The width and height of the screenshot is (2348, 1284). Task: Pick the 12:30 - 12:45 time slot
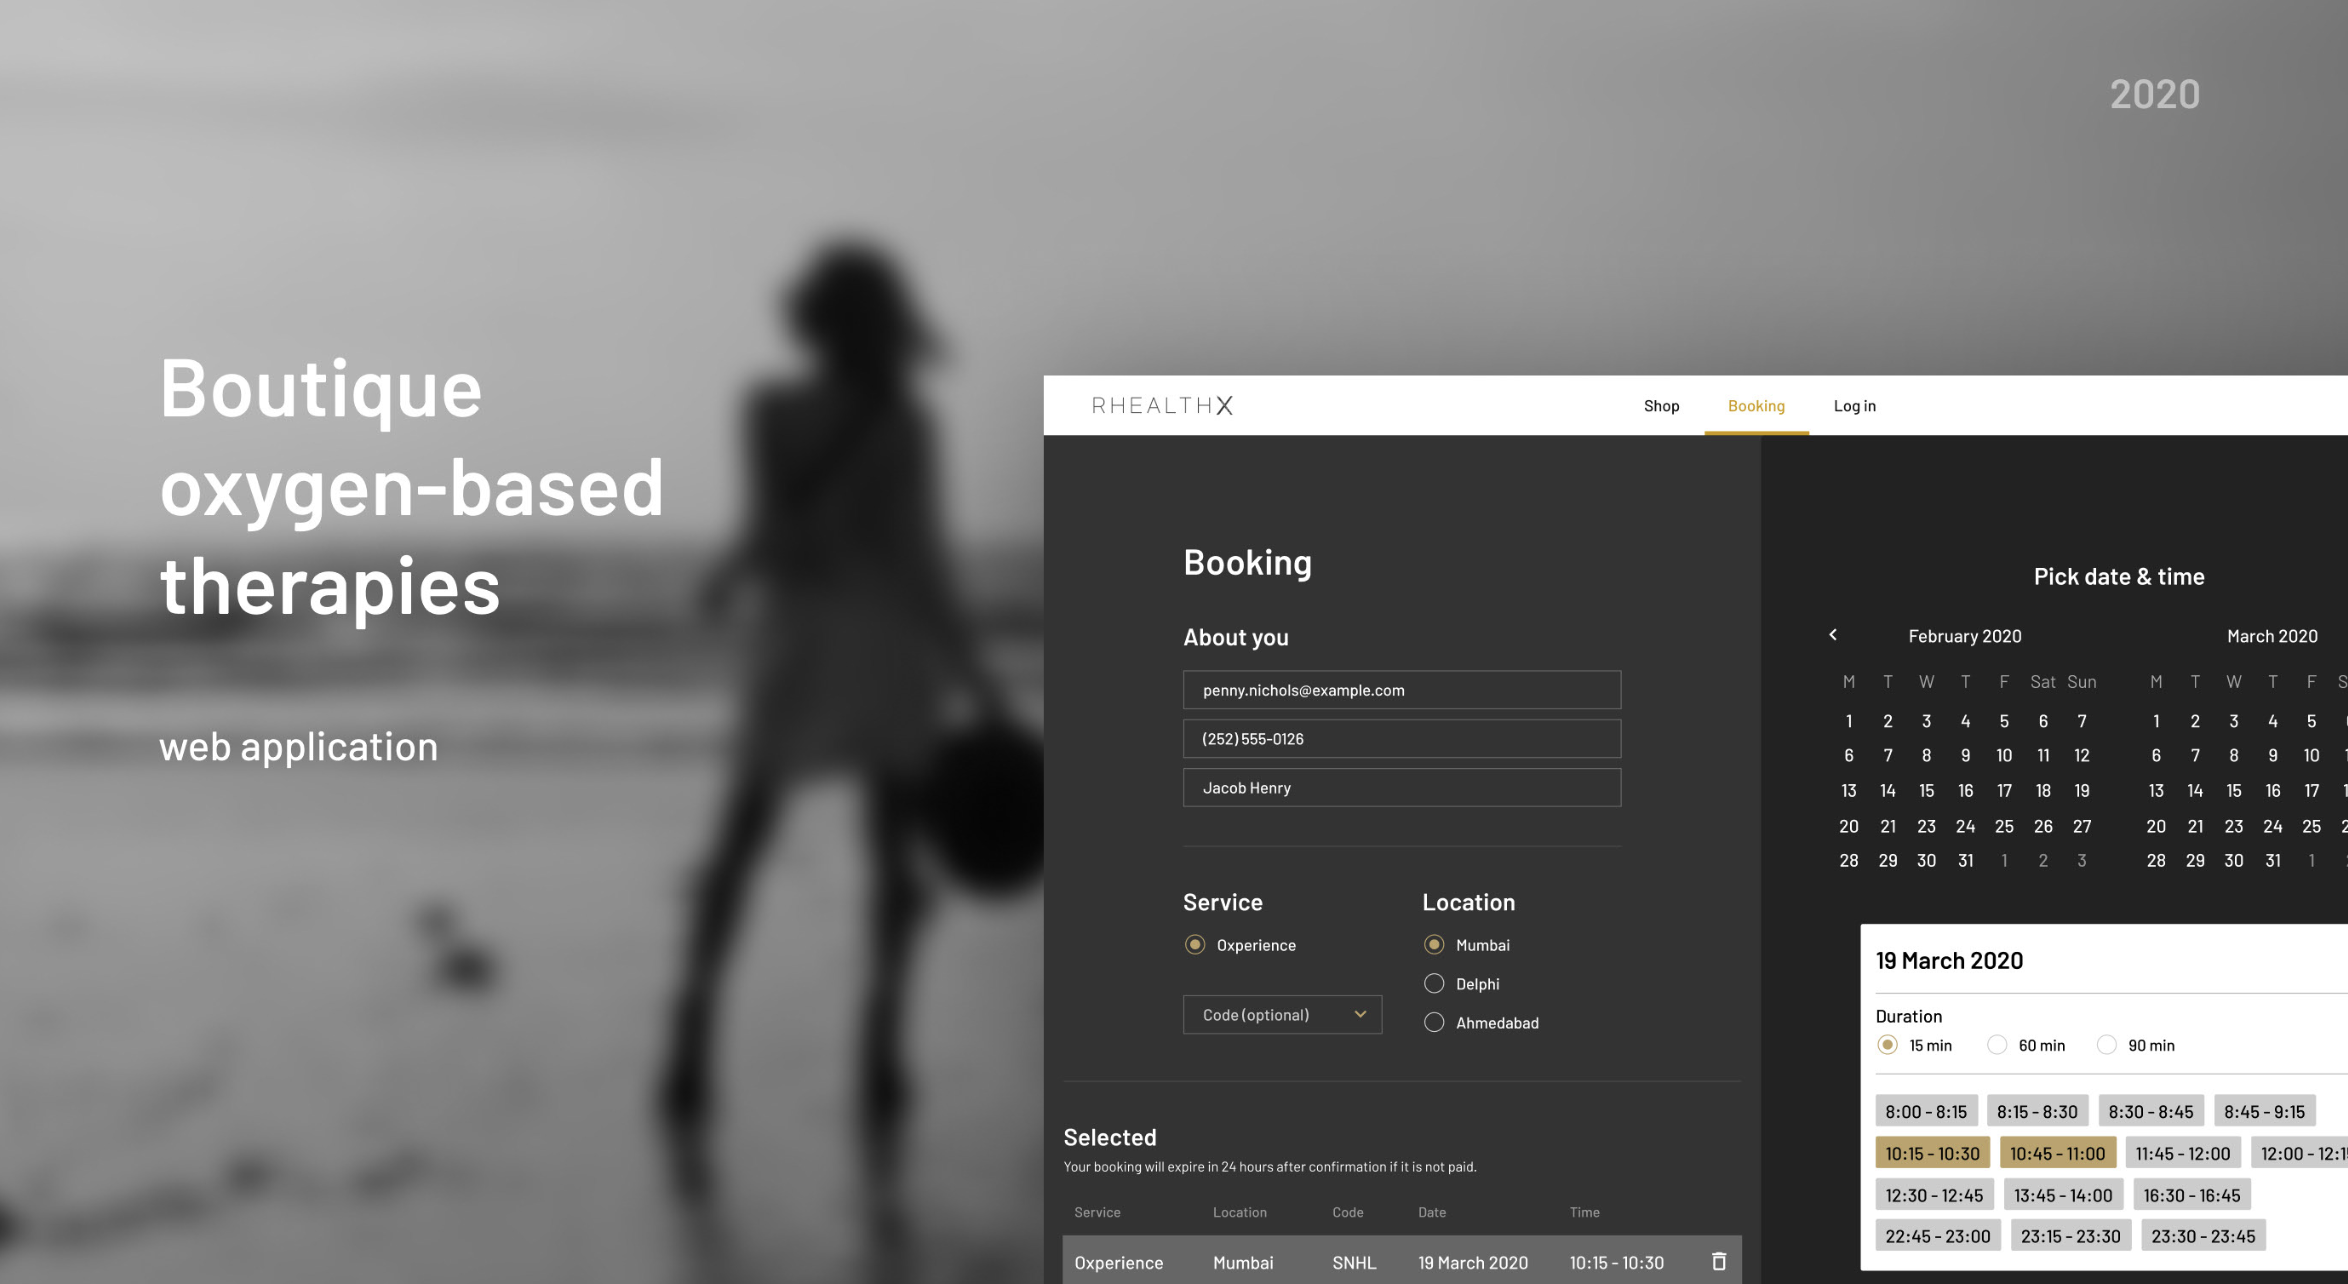[x=1934, y=1196]
